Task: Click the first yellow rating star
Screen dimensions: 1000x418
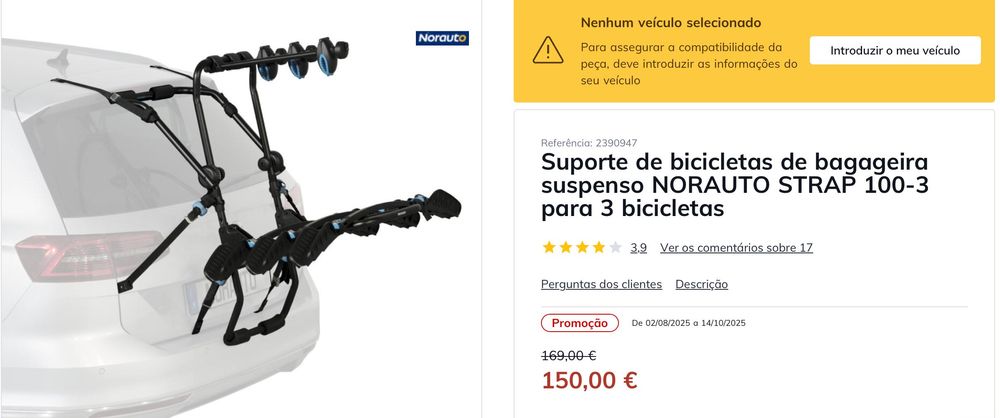Action: pyautogui.click(x=549, y=248)
